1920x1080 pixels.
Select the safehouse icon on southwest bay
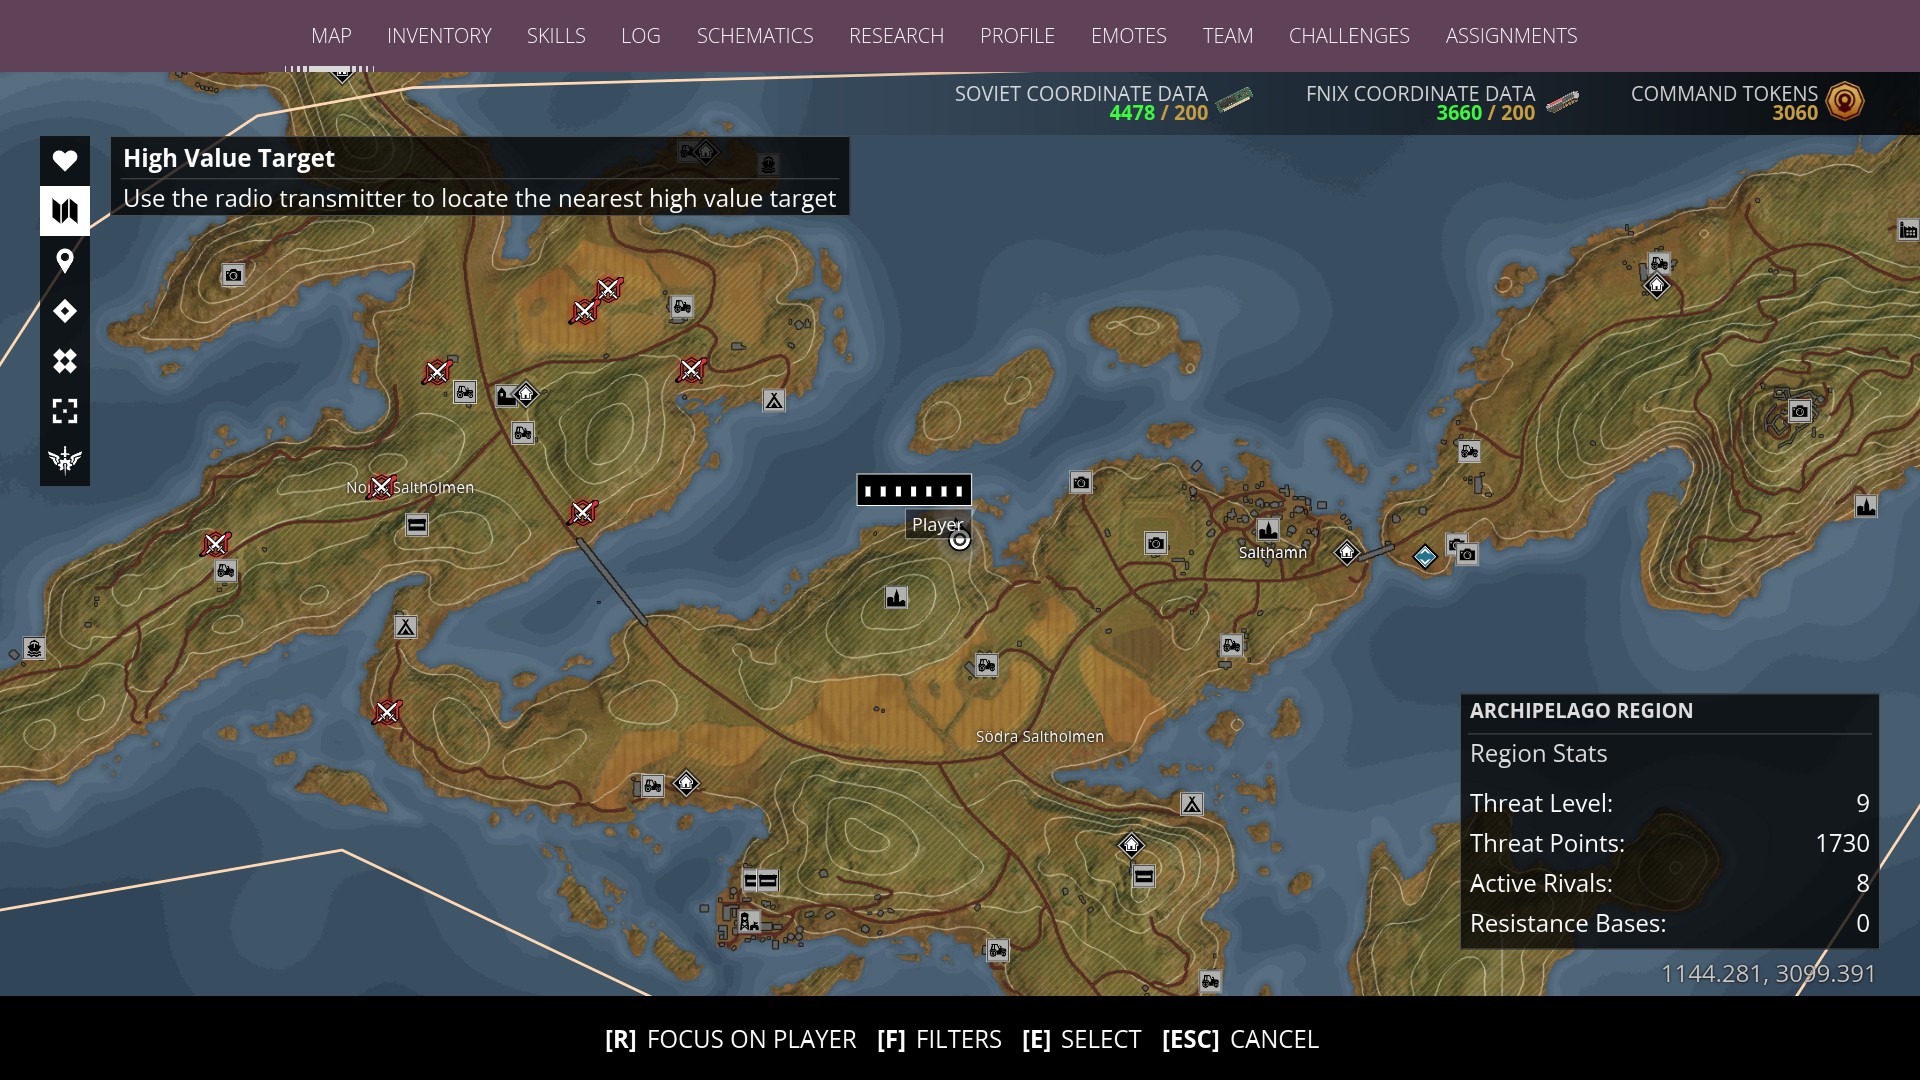click(686, 783)
